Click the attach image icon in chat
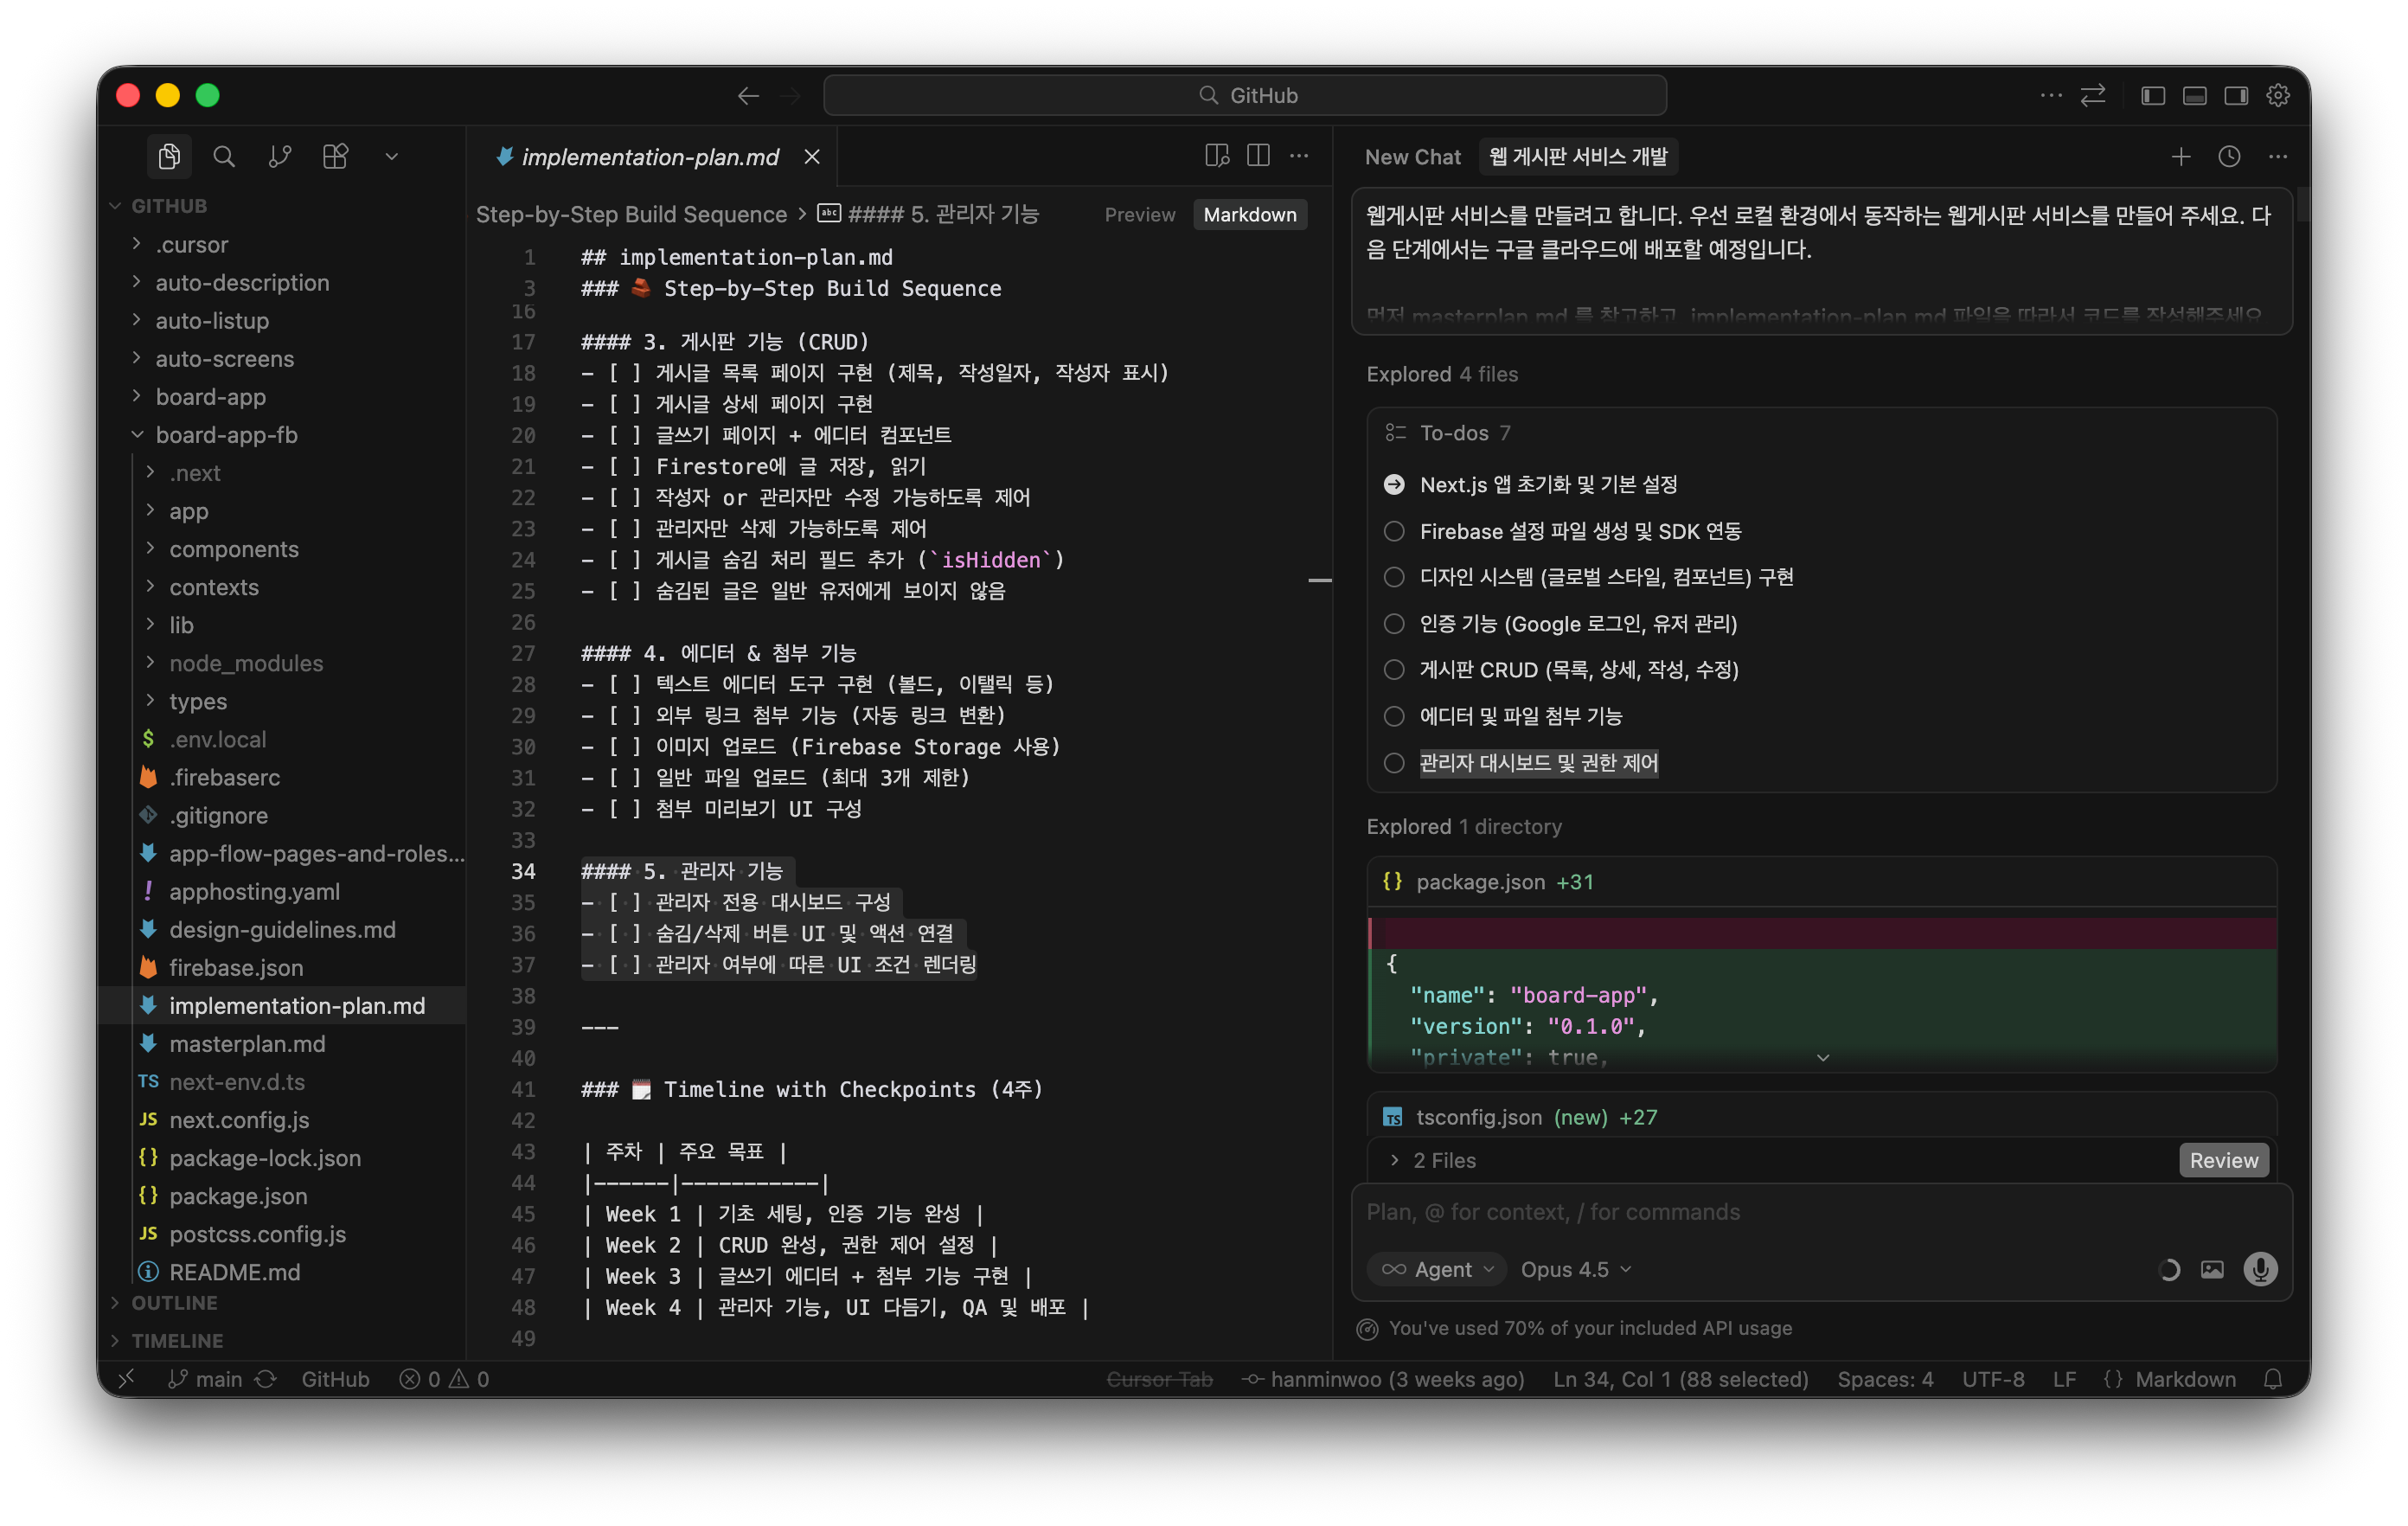 [2212, 1269]
